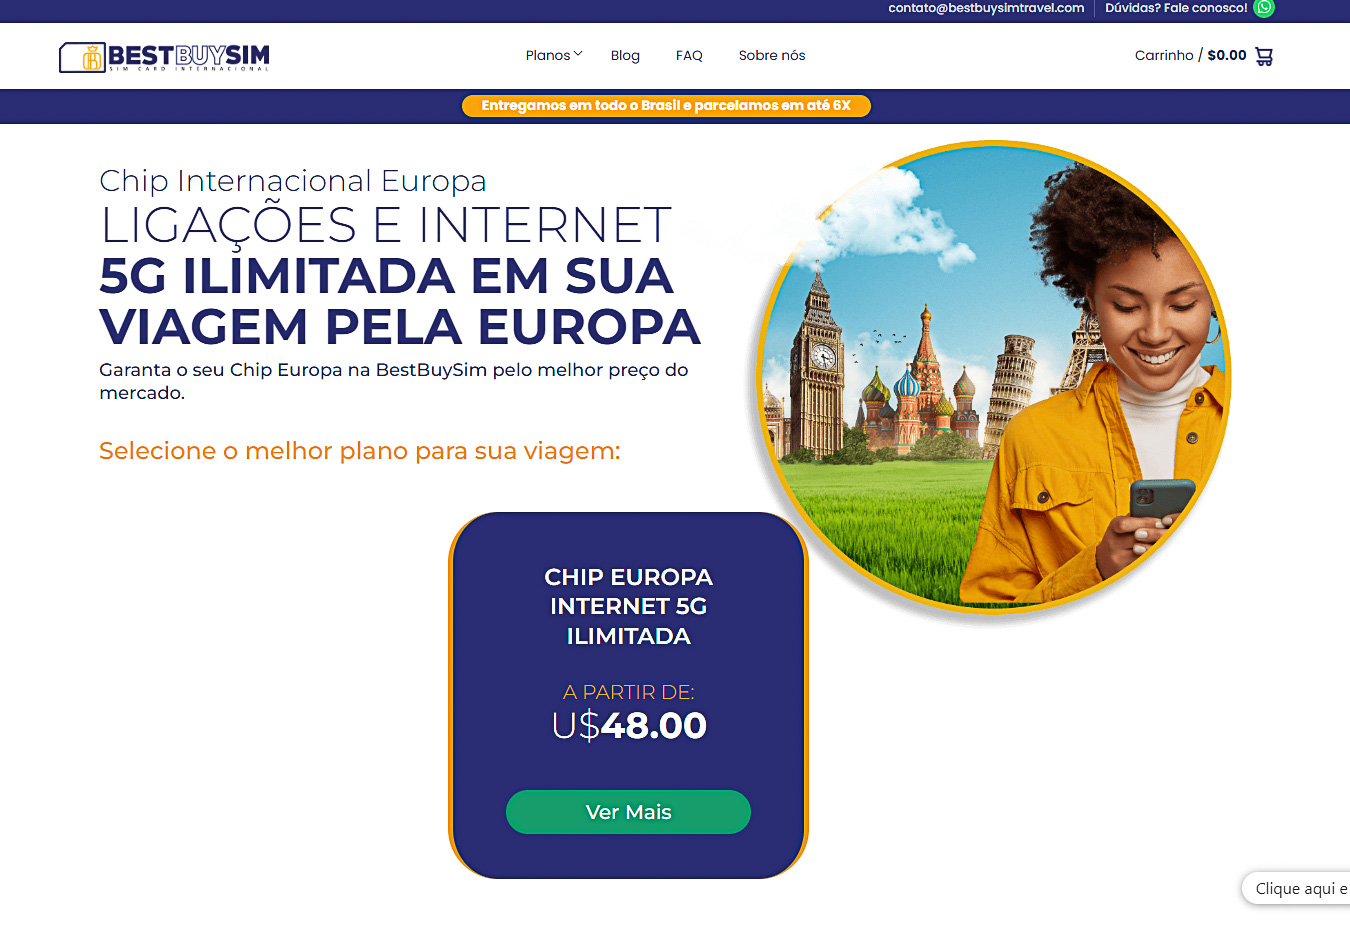Click the circular Europe landmarks hero image

(x=993, y=377)
